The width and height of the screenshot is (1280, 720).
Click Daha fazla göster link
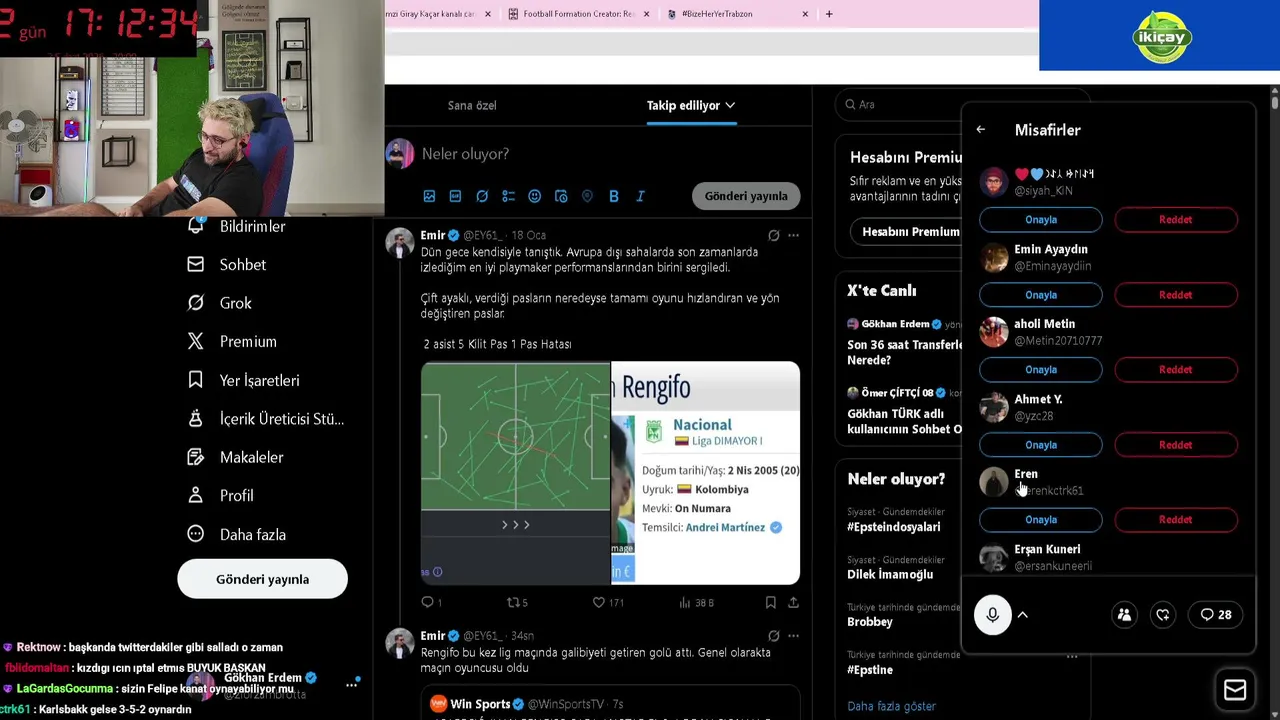[x=891, y=706]
